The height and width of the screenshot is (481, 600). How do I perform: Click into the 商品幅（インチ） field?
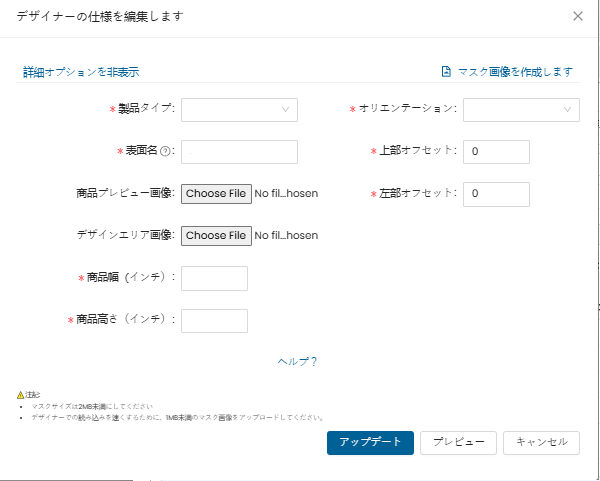214,278
